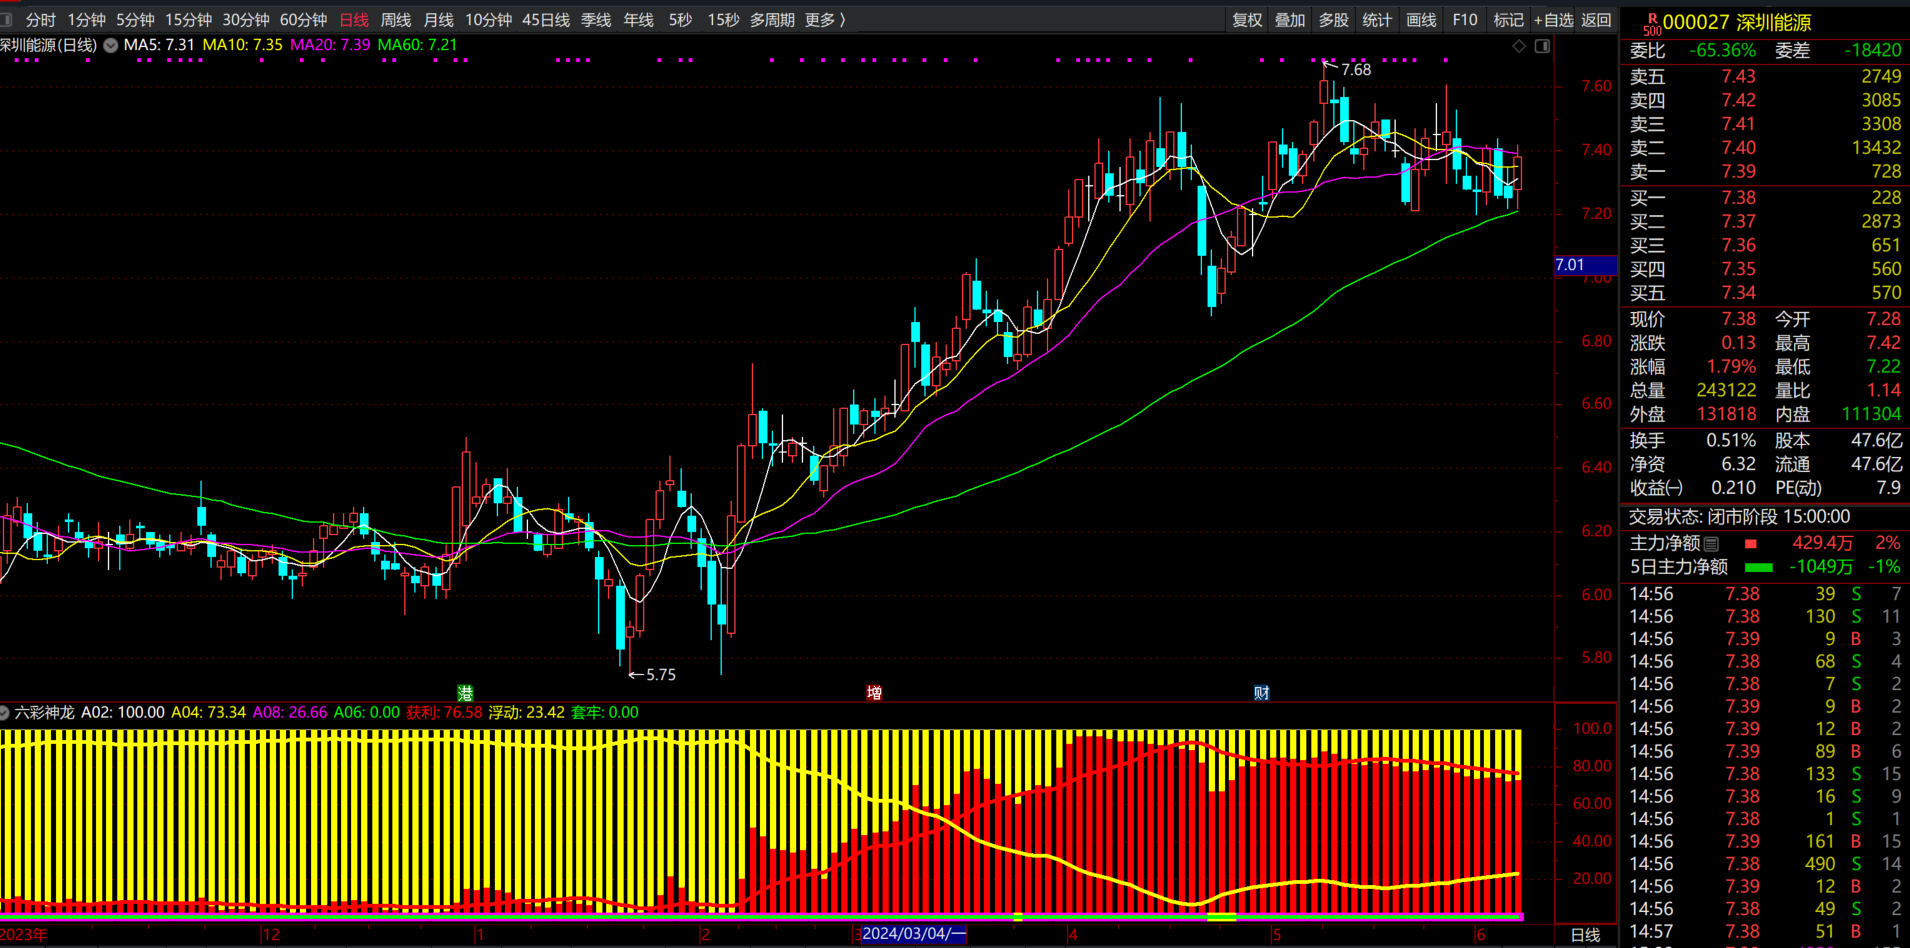Click the red 增 marker icon
This screenshot has width=1910, height=948.
(874, 693)
